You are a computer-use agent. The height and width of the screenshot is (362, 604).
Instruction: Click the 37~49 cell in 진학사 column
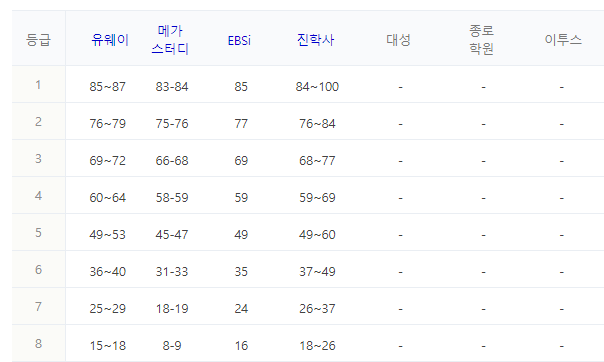coord(317,272)
